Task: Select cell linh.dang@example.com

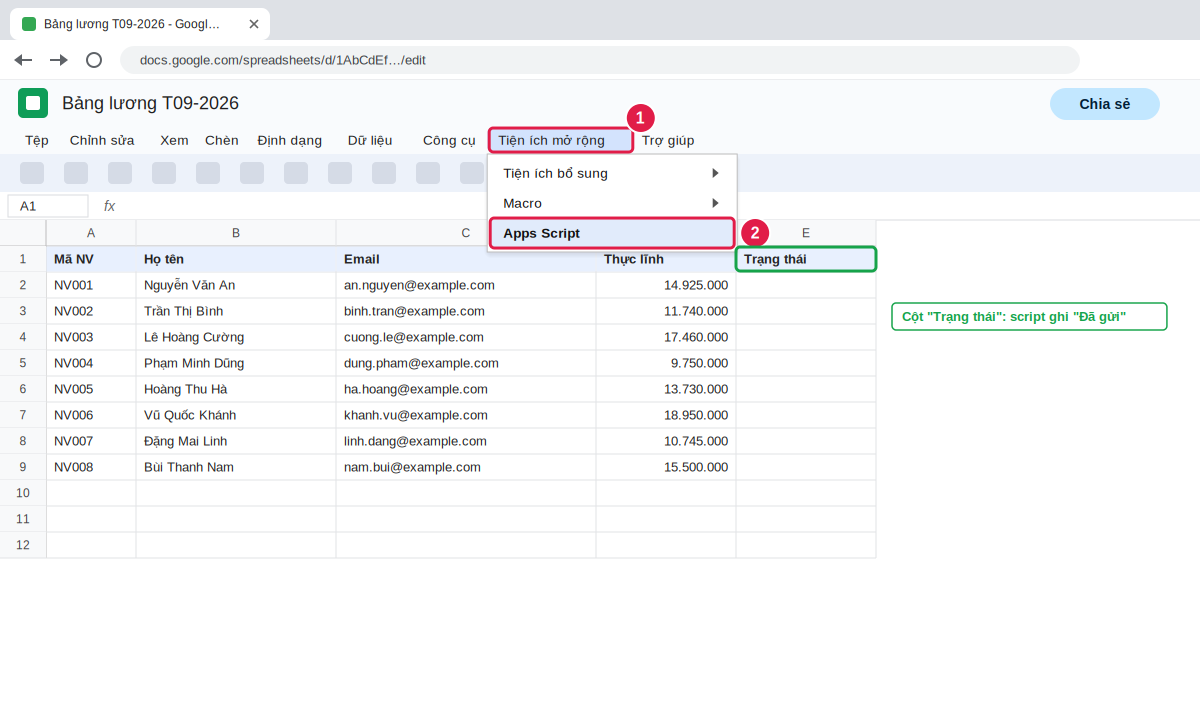Action: [466, 441]
